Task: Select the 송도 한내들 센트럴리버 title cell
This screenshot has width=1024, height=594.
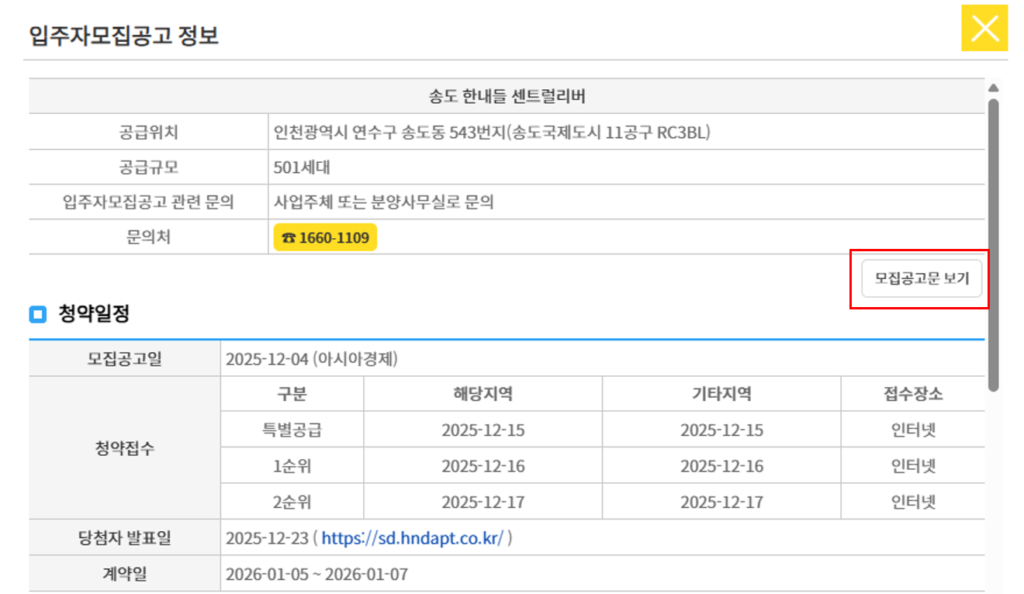Action: click(x=512, y=95)
